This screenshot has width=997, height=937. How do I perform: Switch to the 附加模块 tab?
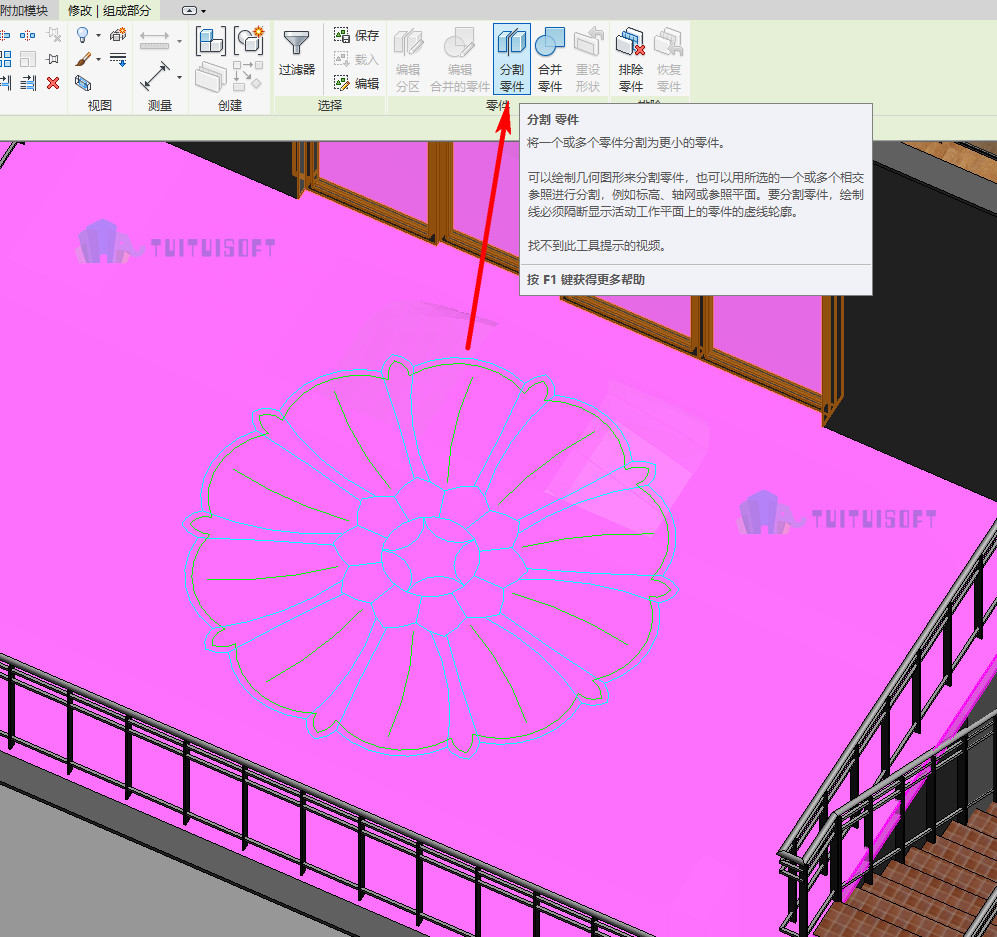(24, 10)
